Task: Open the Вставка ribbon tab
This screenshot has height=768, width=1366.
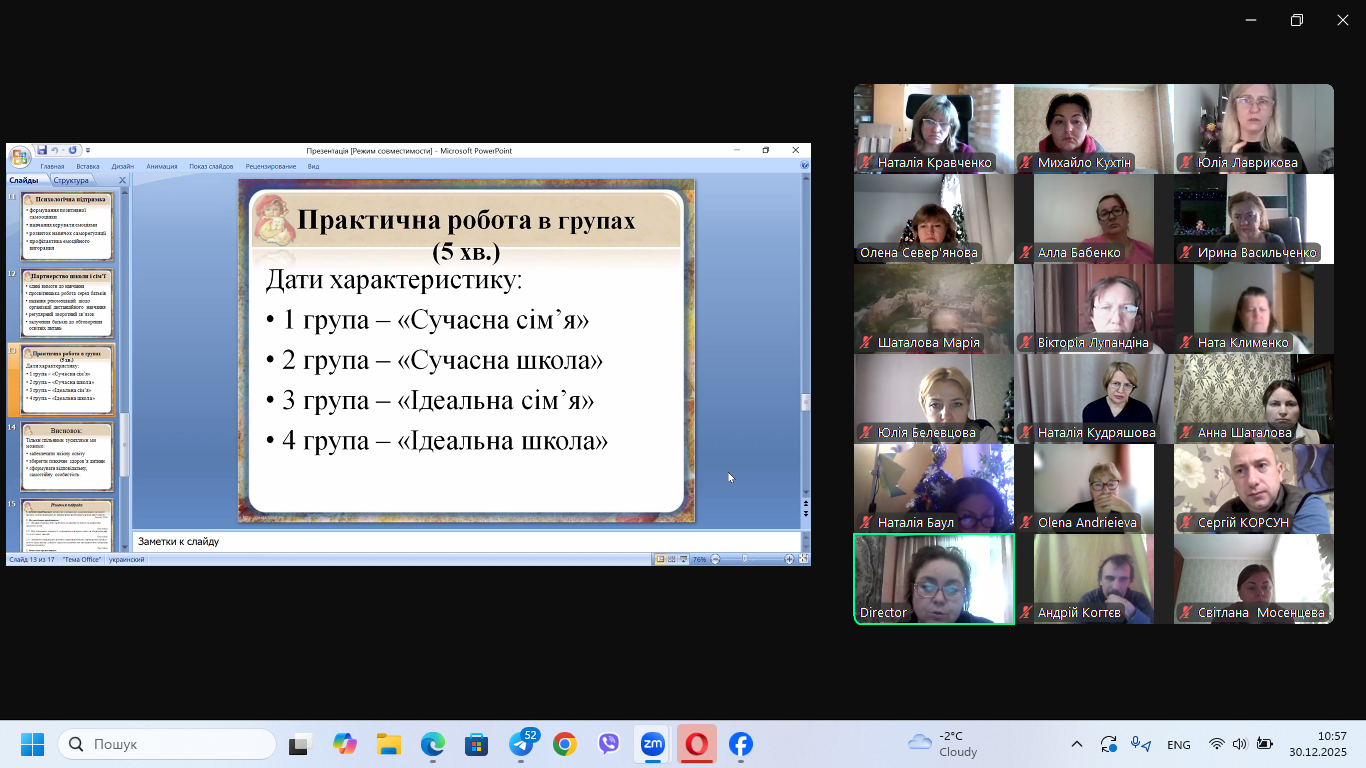Action: 87,166
